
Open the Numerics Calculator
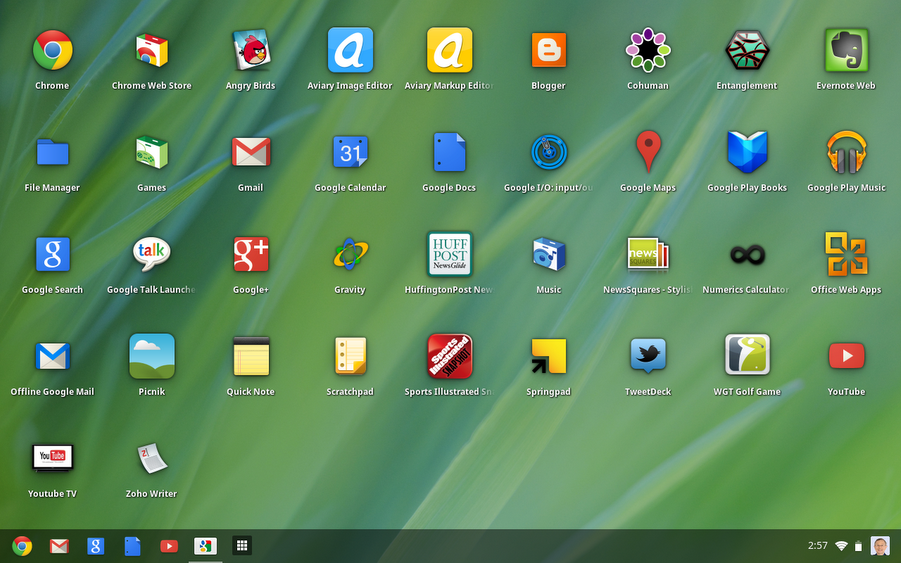click(x=747, y=254)
